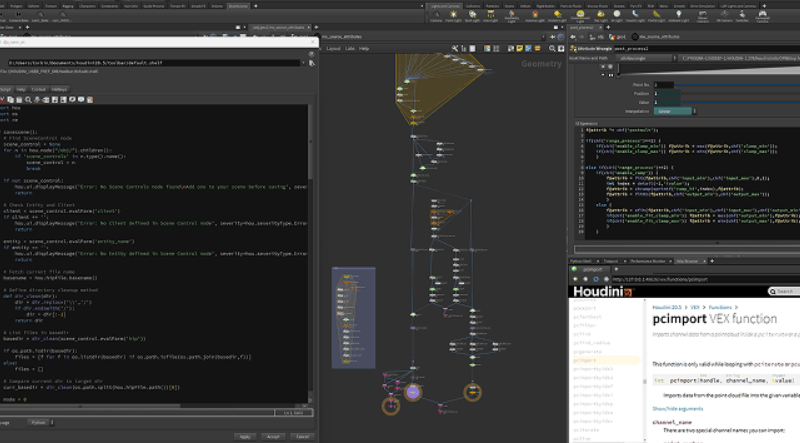
Task: Open VEX breadcrumb link in help
Action: 694,307
